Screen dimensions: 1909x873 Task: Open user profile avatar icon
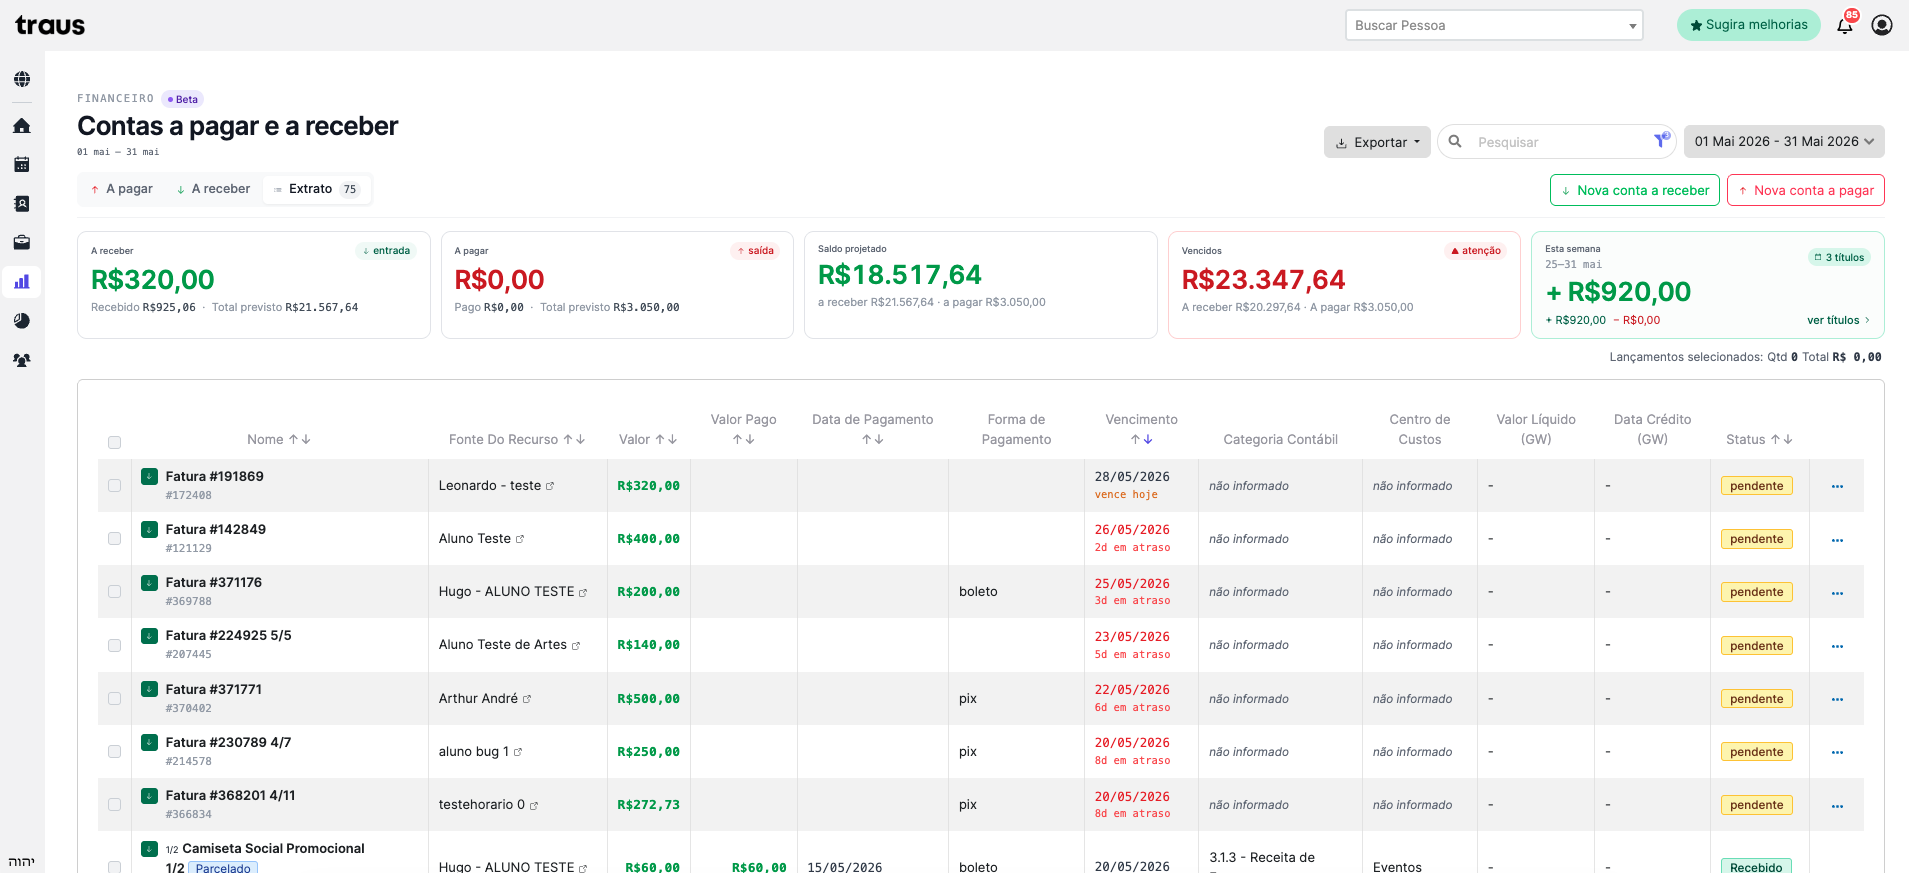point(1882,25)
